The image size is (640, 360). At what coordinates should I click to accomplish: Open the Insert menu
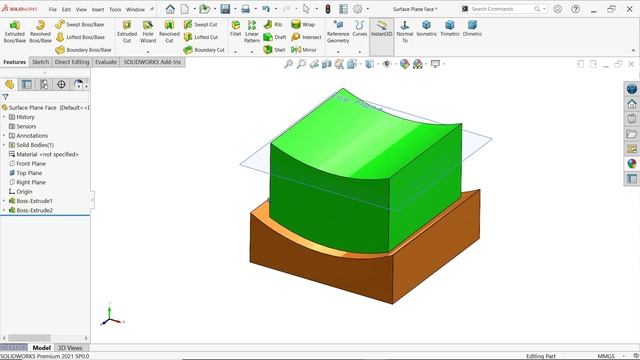click(x=98, y=9)
